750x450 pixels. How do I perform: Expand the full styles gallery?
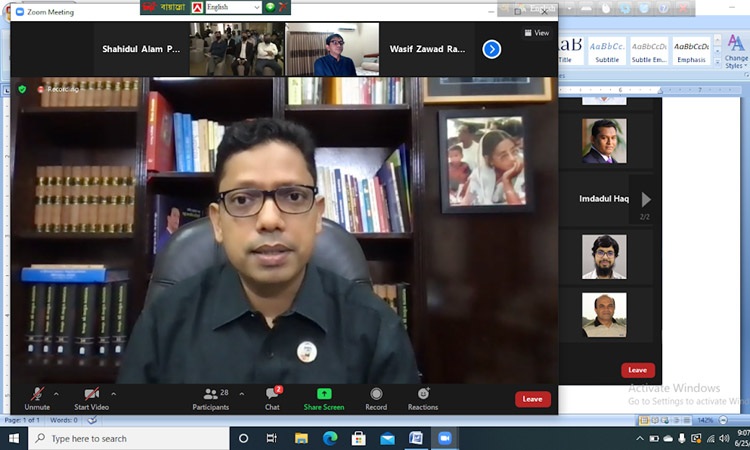(717, 62)
